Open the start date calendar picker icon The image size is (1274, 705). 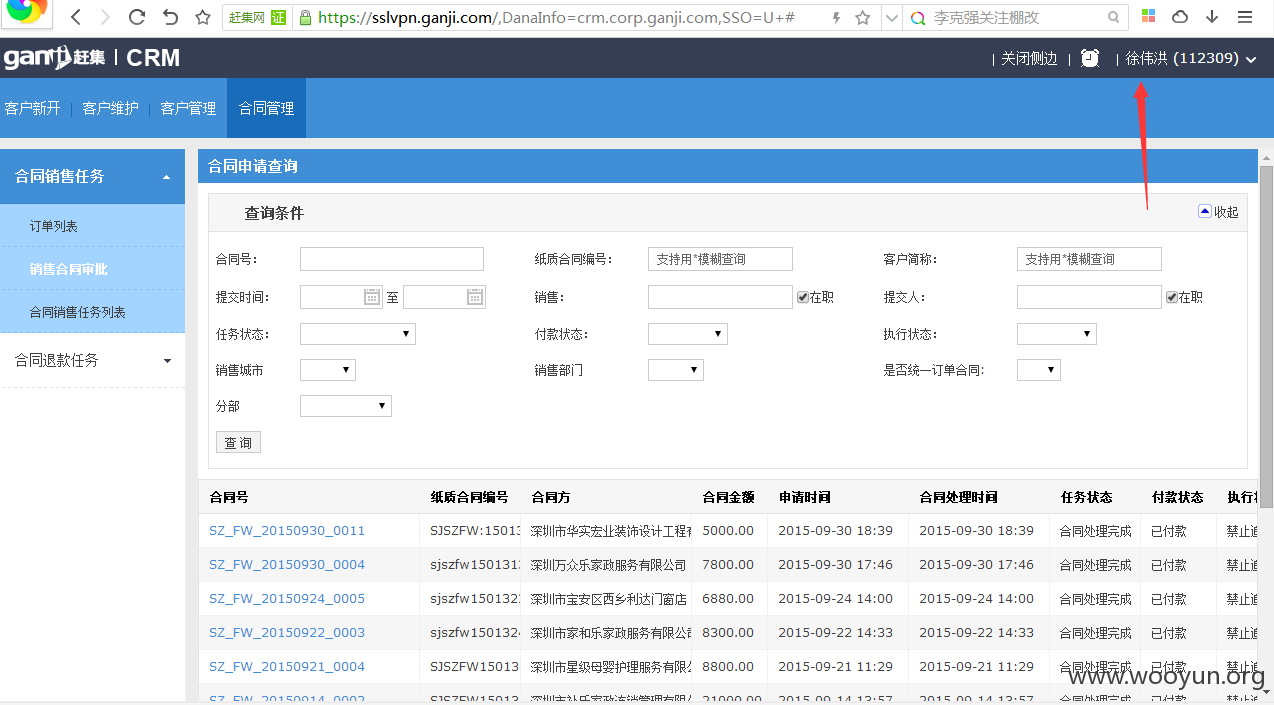372,296
